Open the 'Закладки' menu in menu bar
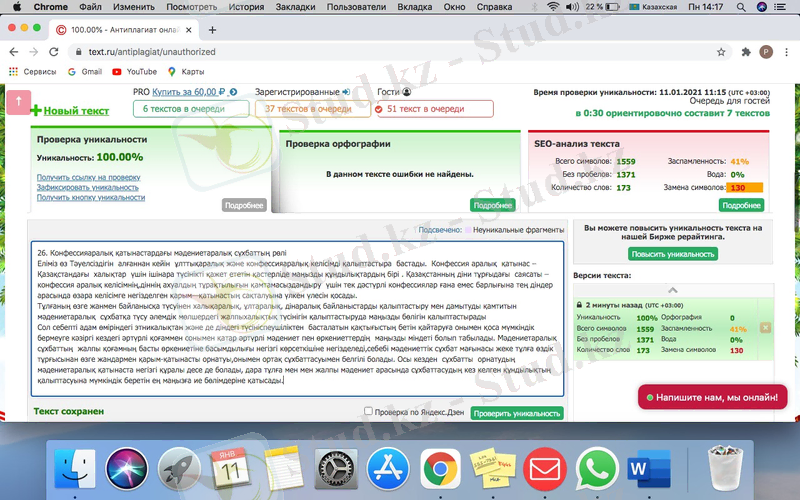 pyautogui.click(x=294, y=7)
